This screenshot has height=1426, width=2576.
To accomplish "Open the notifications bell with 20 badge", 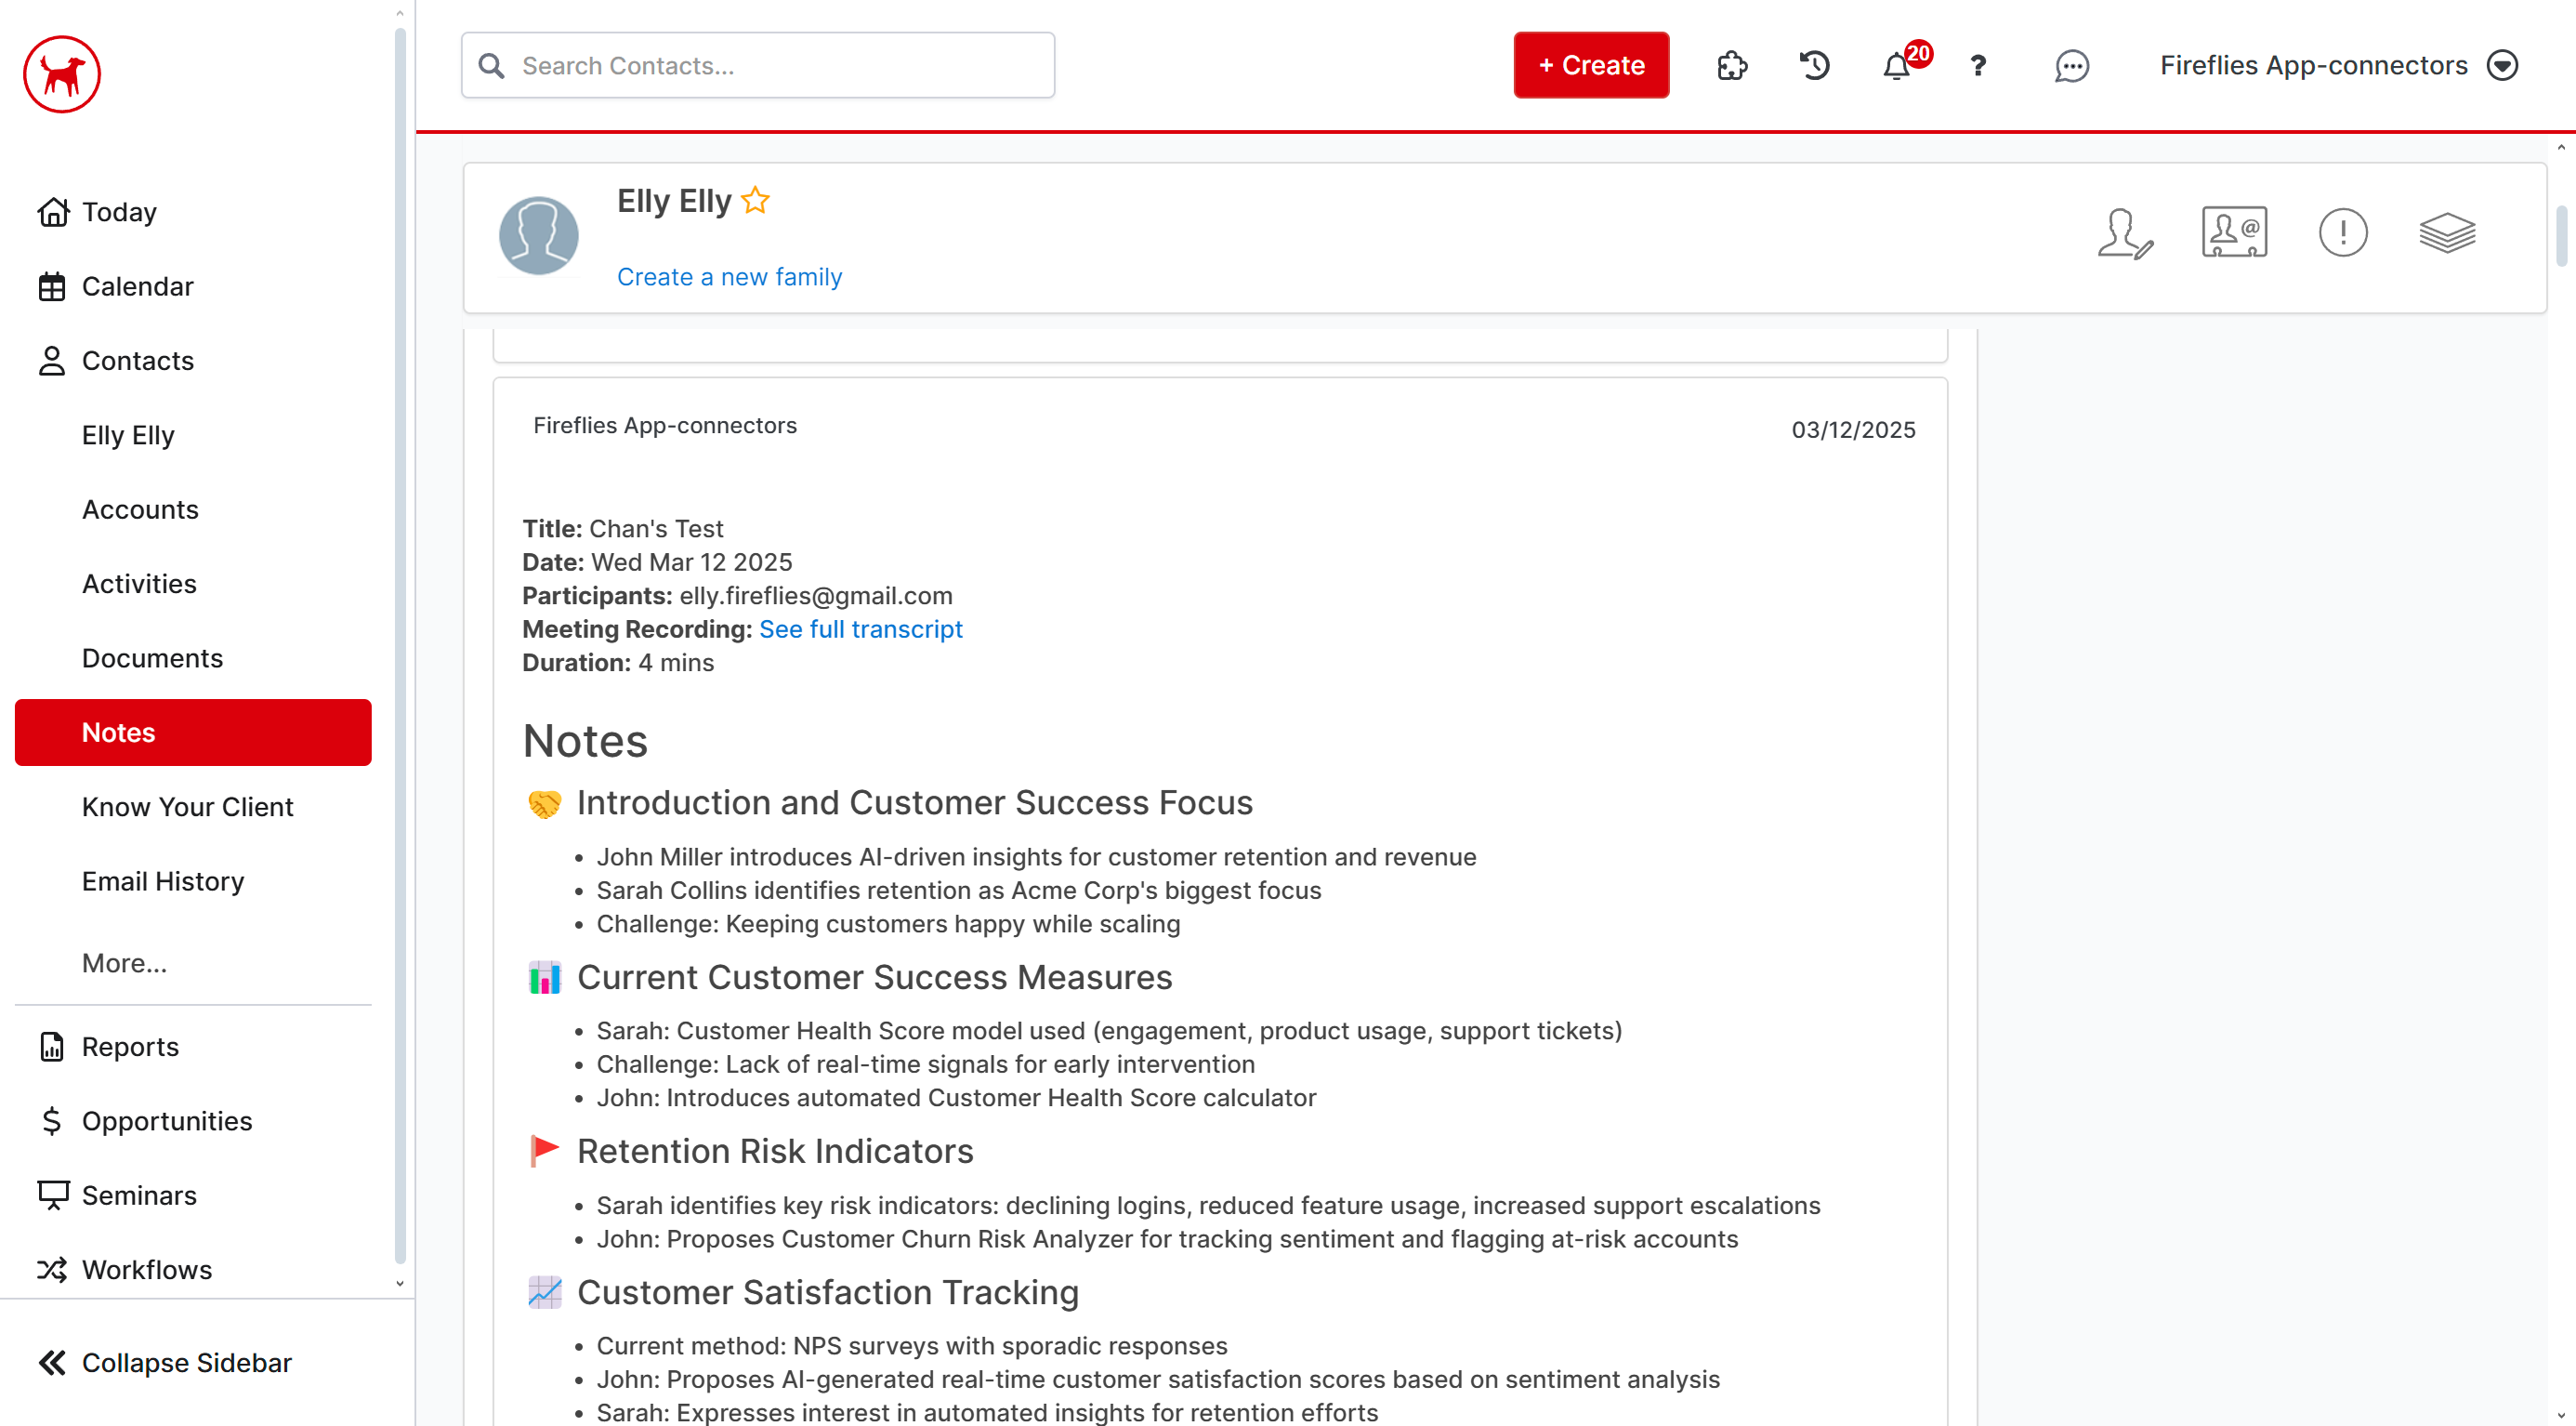I will tap(1897, 66).
